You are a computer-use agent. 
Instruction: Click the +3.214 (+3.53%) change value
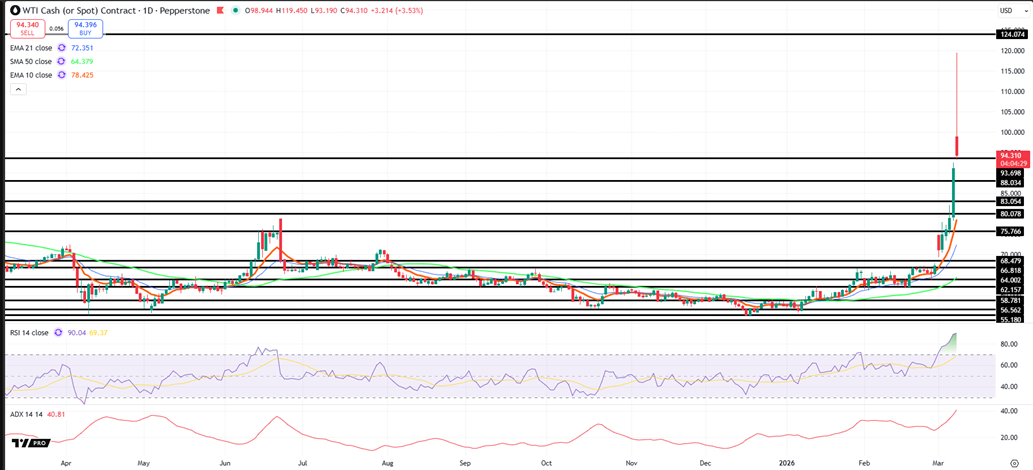[x=397, y=11]
